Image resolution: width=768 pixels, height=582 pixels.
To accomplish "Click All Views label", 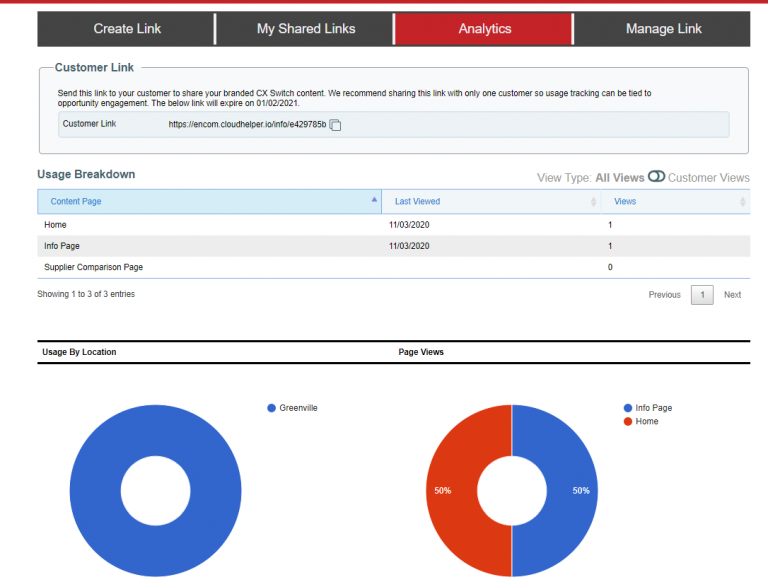I will [x=620, y=178].
